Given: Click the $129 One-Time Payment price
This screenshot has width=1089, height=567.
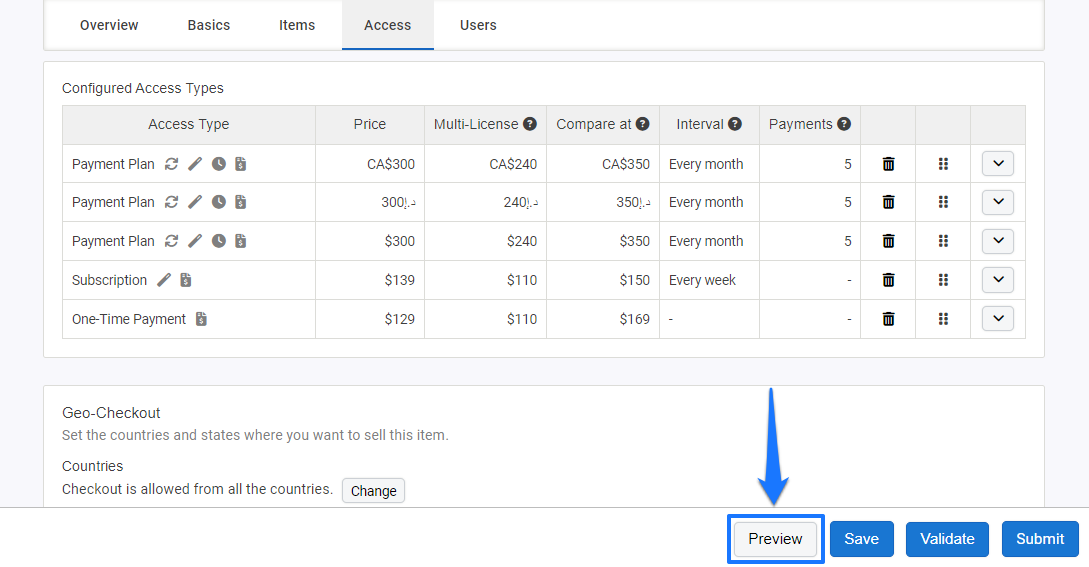Looking at the screenshot, I should pos(399,319).
